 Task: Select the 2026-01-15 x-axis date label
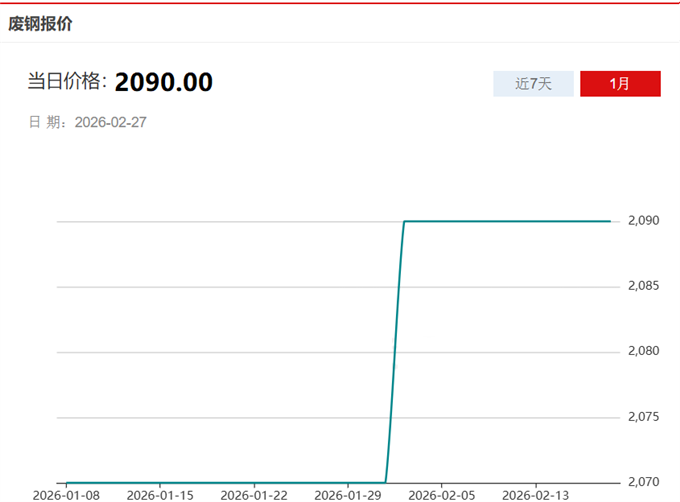click(160, 495)
